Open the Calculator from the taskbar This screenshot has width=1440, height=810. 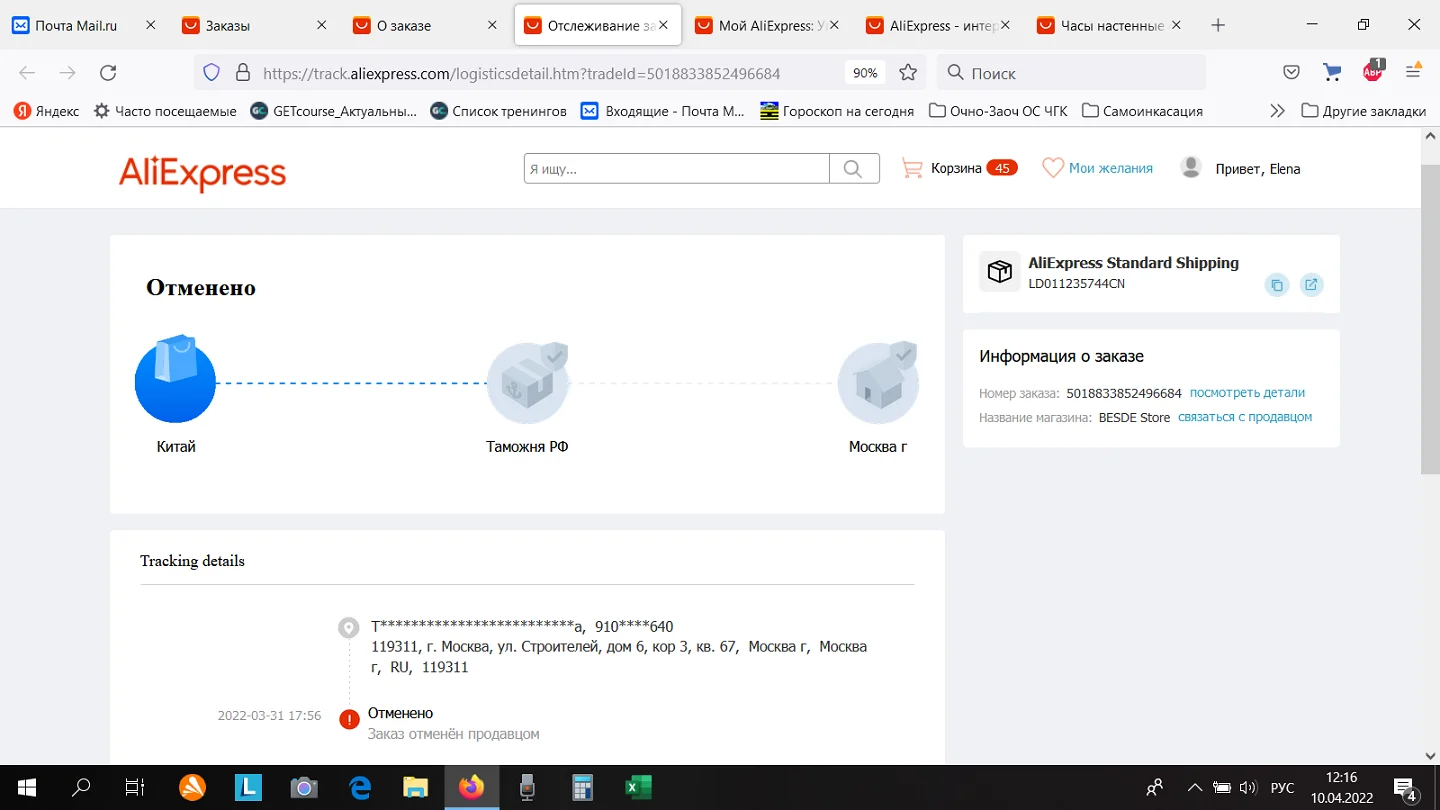click(582, 787)
